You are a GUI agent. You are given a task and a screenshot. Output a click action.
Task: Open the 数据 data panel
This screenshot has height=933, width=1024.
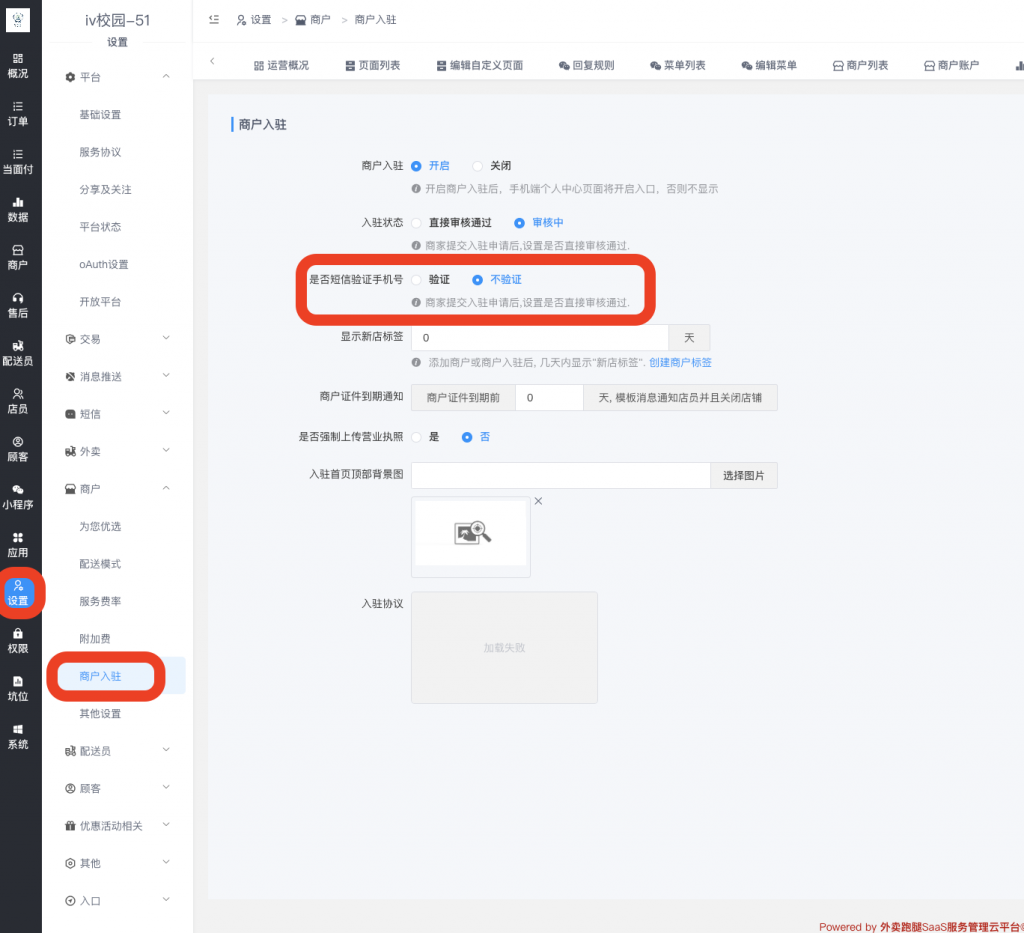click(x=19, y=209)
